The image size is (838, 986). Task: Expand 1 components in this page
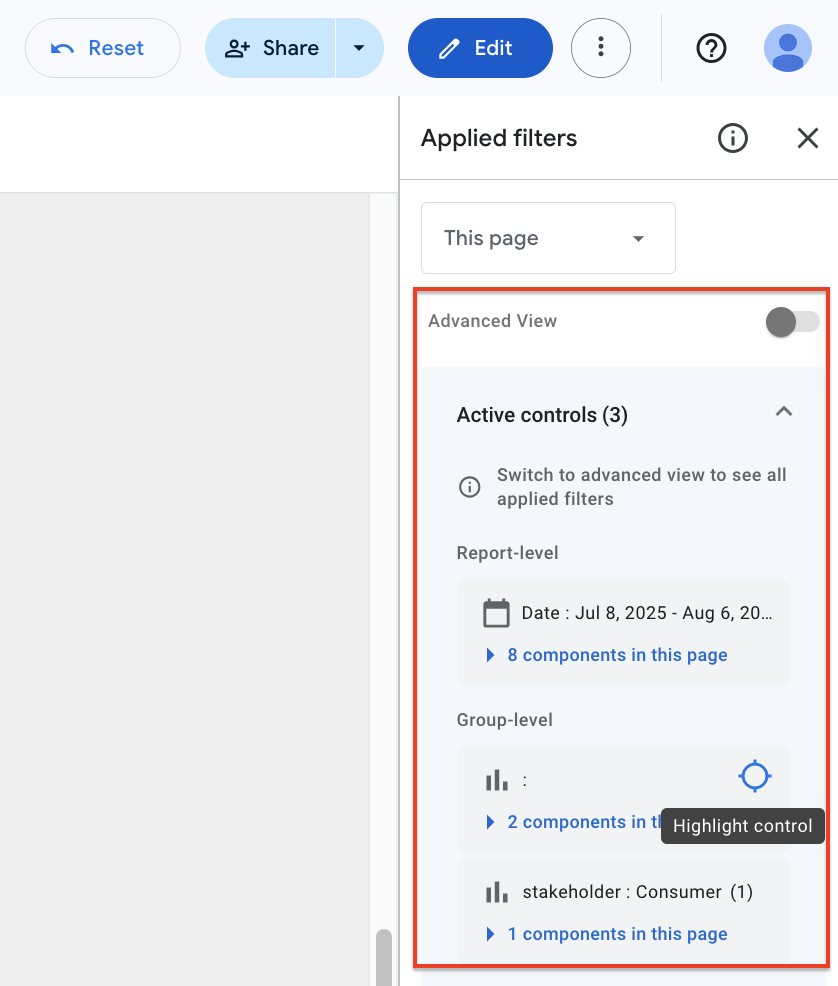pyautogui.click(x=607, y=934)
